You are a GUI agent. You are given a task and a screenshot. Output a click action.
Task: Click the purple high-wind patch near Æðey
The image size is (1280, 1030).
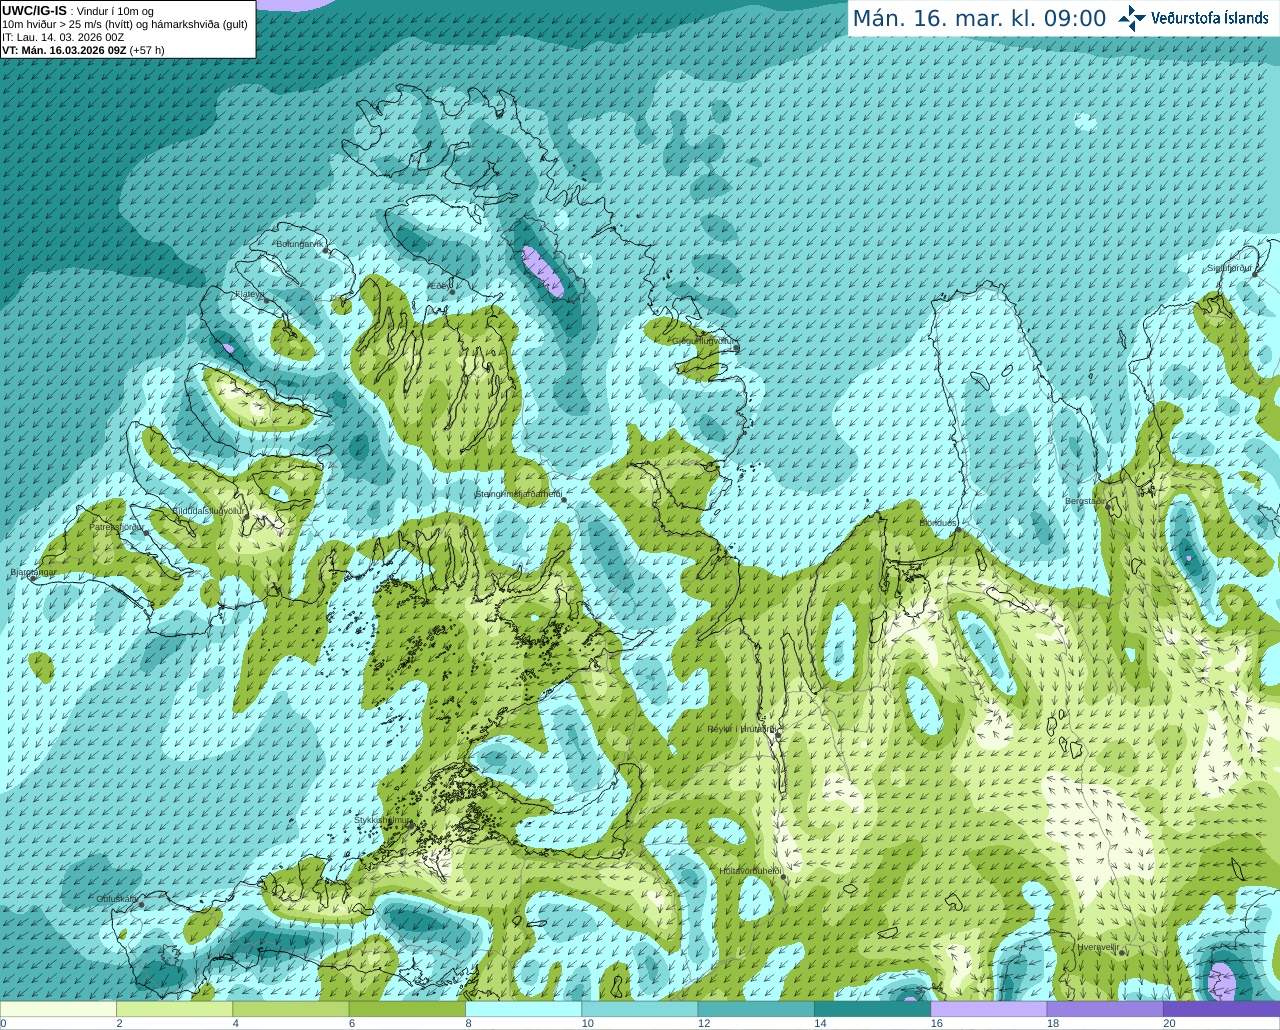pyautogui.click(x=544, y=271)
